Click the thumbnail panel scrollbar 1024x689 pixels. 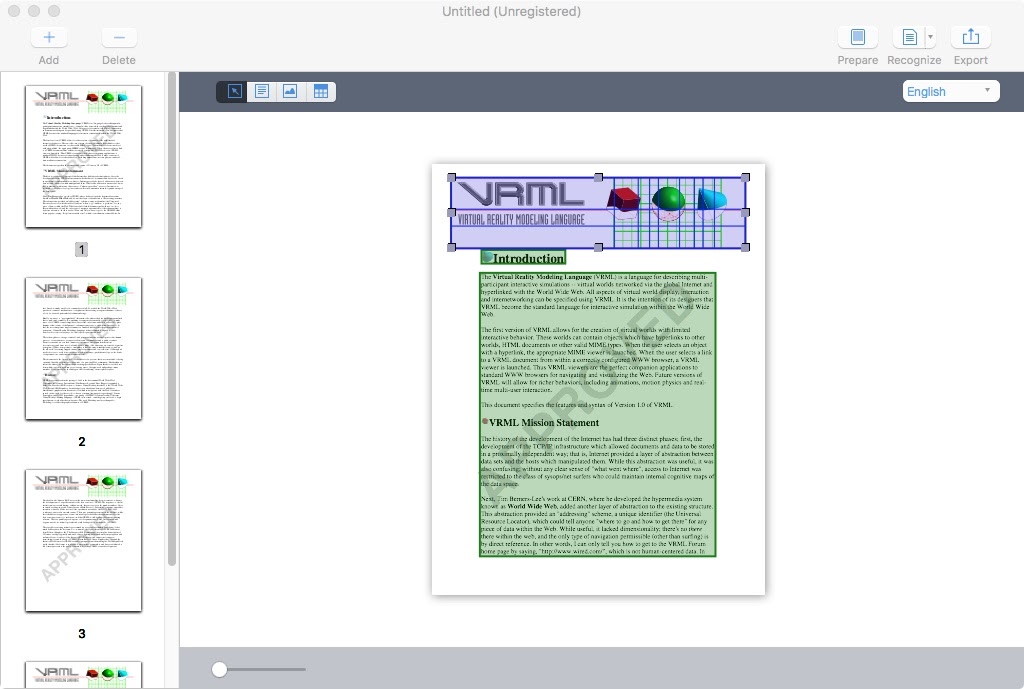[172, 319]
